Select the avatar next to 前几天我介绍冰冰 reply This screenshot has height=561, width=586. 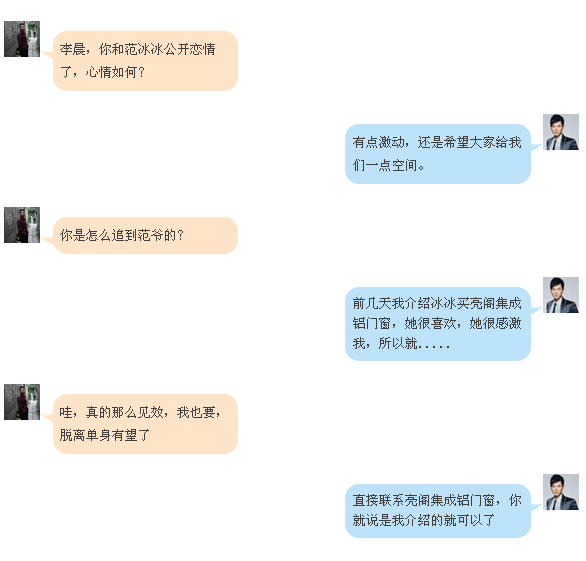click(x=561, y=295)
